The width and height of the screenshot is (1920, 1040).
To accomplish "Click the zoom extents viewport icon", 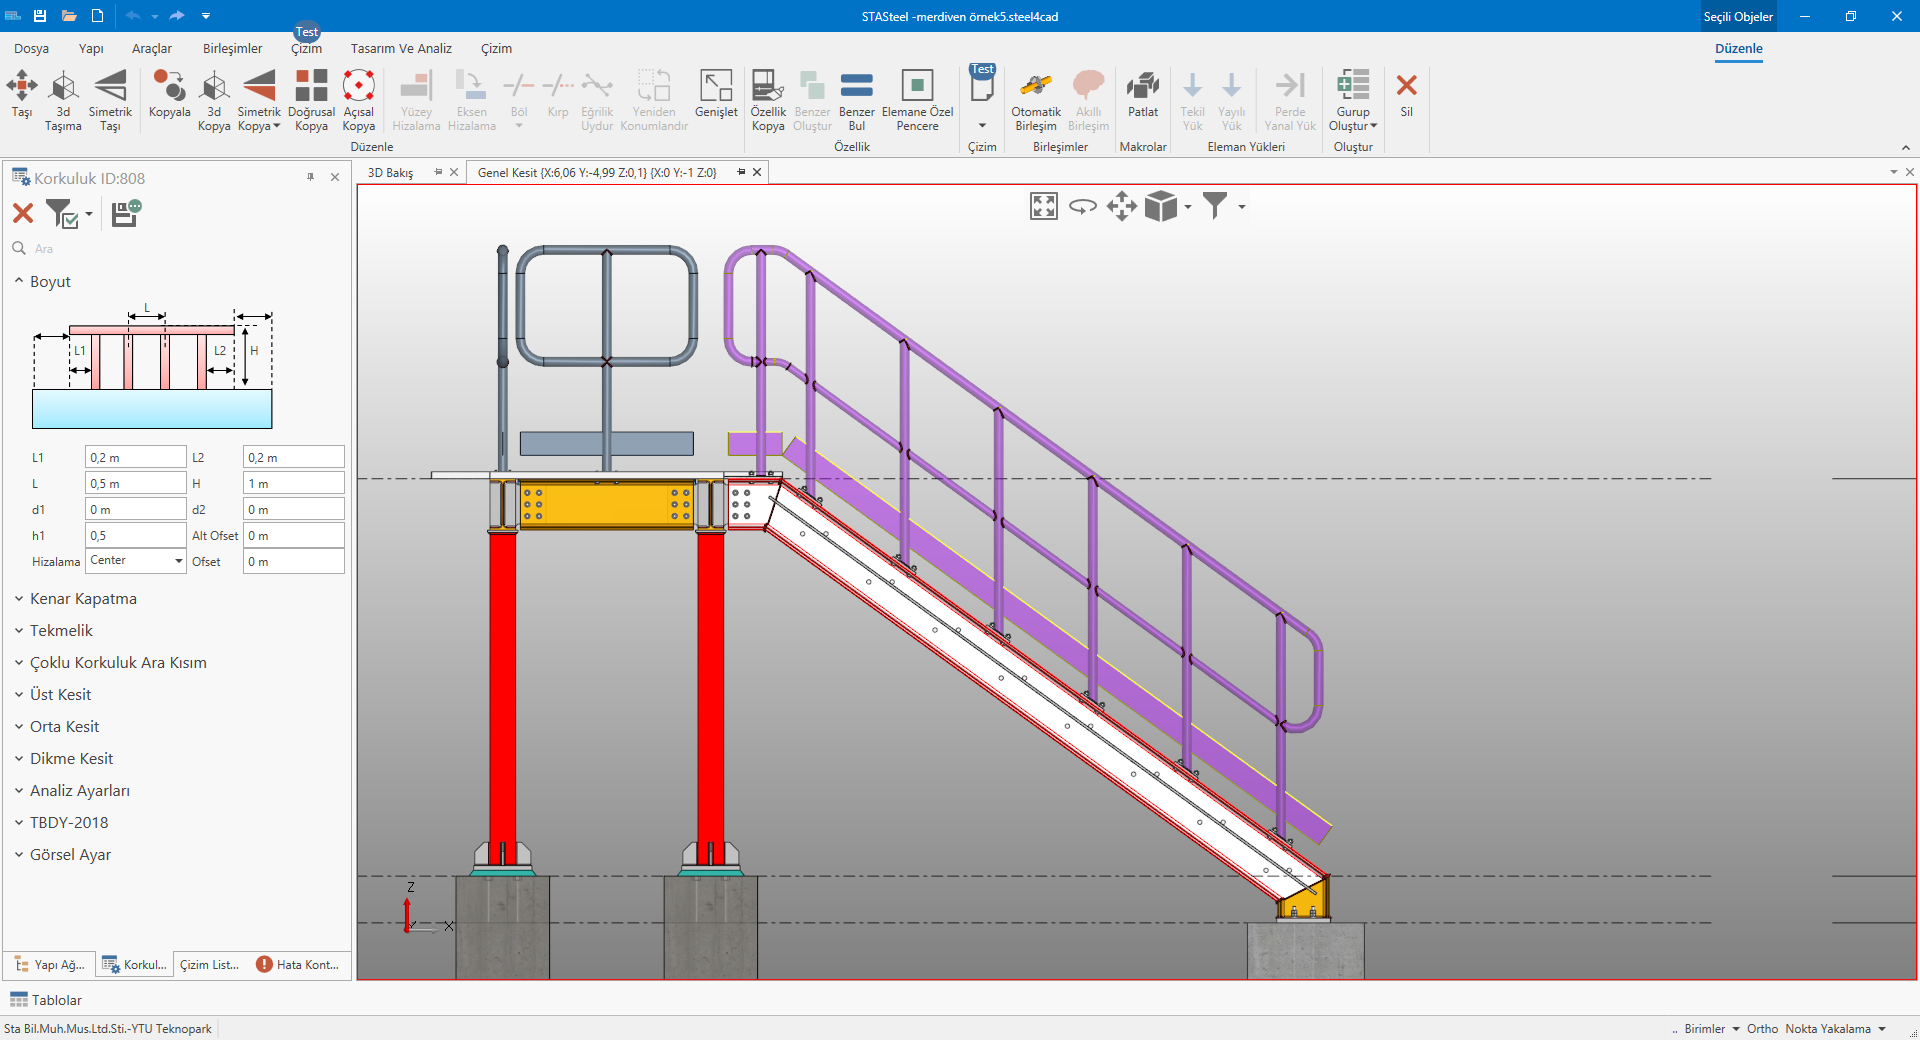I will pos(1043,207).
